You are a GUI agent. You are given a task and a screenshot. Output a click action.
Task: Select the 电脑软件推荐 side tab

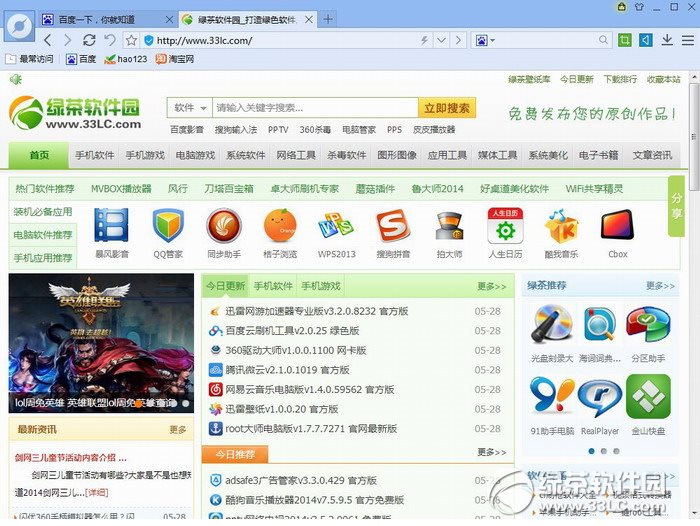[x=43, y=235]
